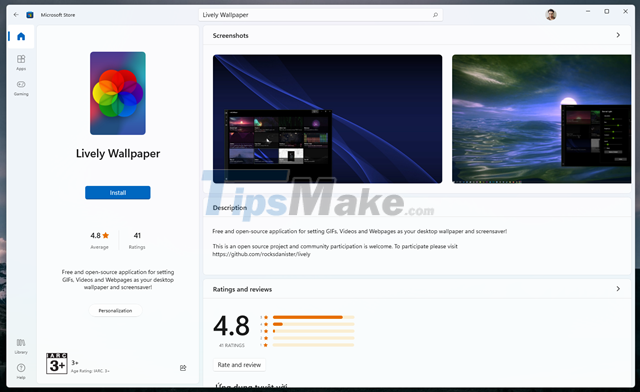Image resolution: width=640 pixels, height=392 pixels.
Task: Click the Ratings and reviews heading
Action: coord(242,289)
